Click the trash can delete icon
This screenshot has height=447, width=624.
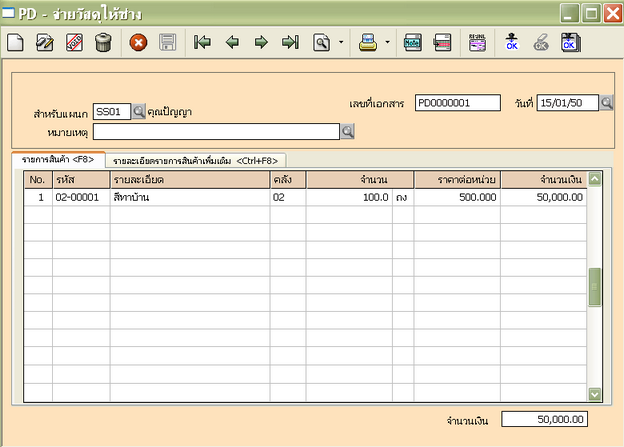point(103,42)
